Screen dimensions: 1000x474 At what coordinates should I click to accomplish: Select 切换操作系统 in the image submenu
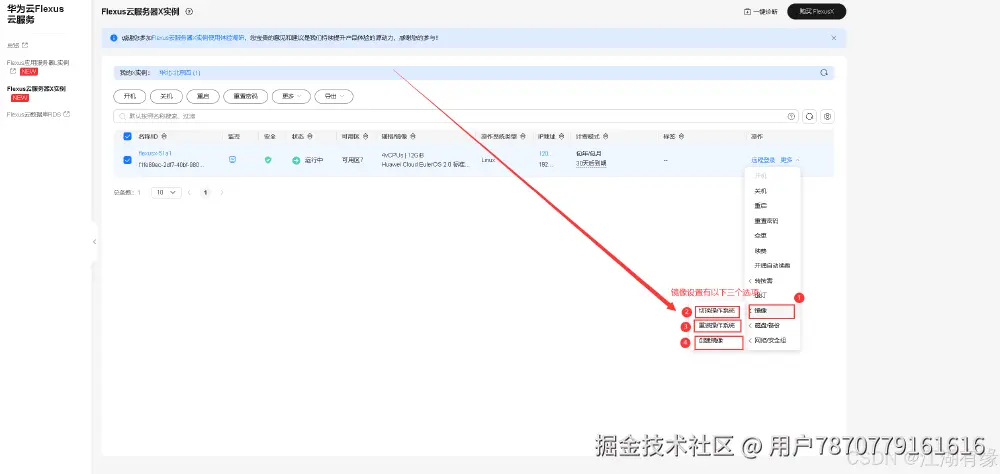pyautogui.click(x=717, y=311)
